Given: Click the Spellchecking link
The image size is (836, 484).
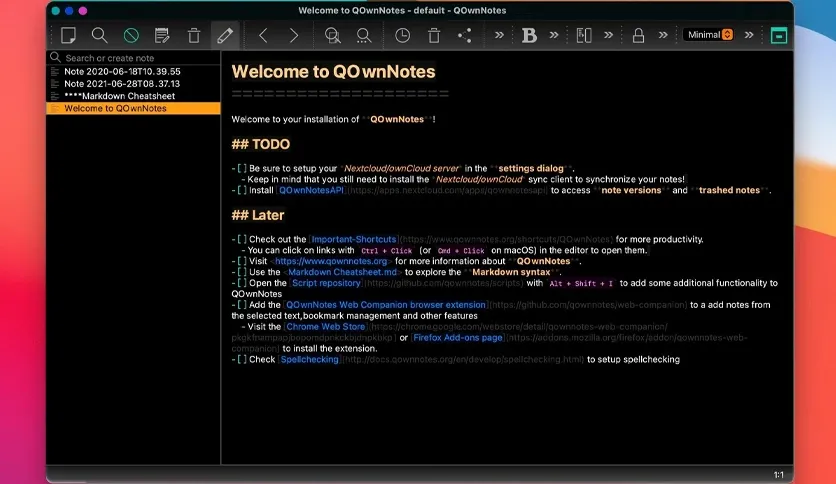Looking at the screenshot, I should coord(309,359).
